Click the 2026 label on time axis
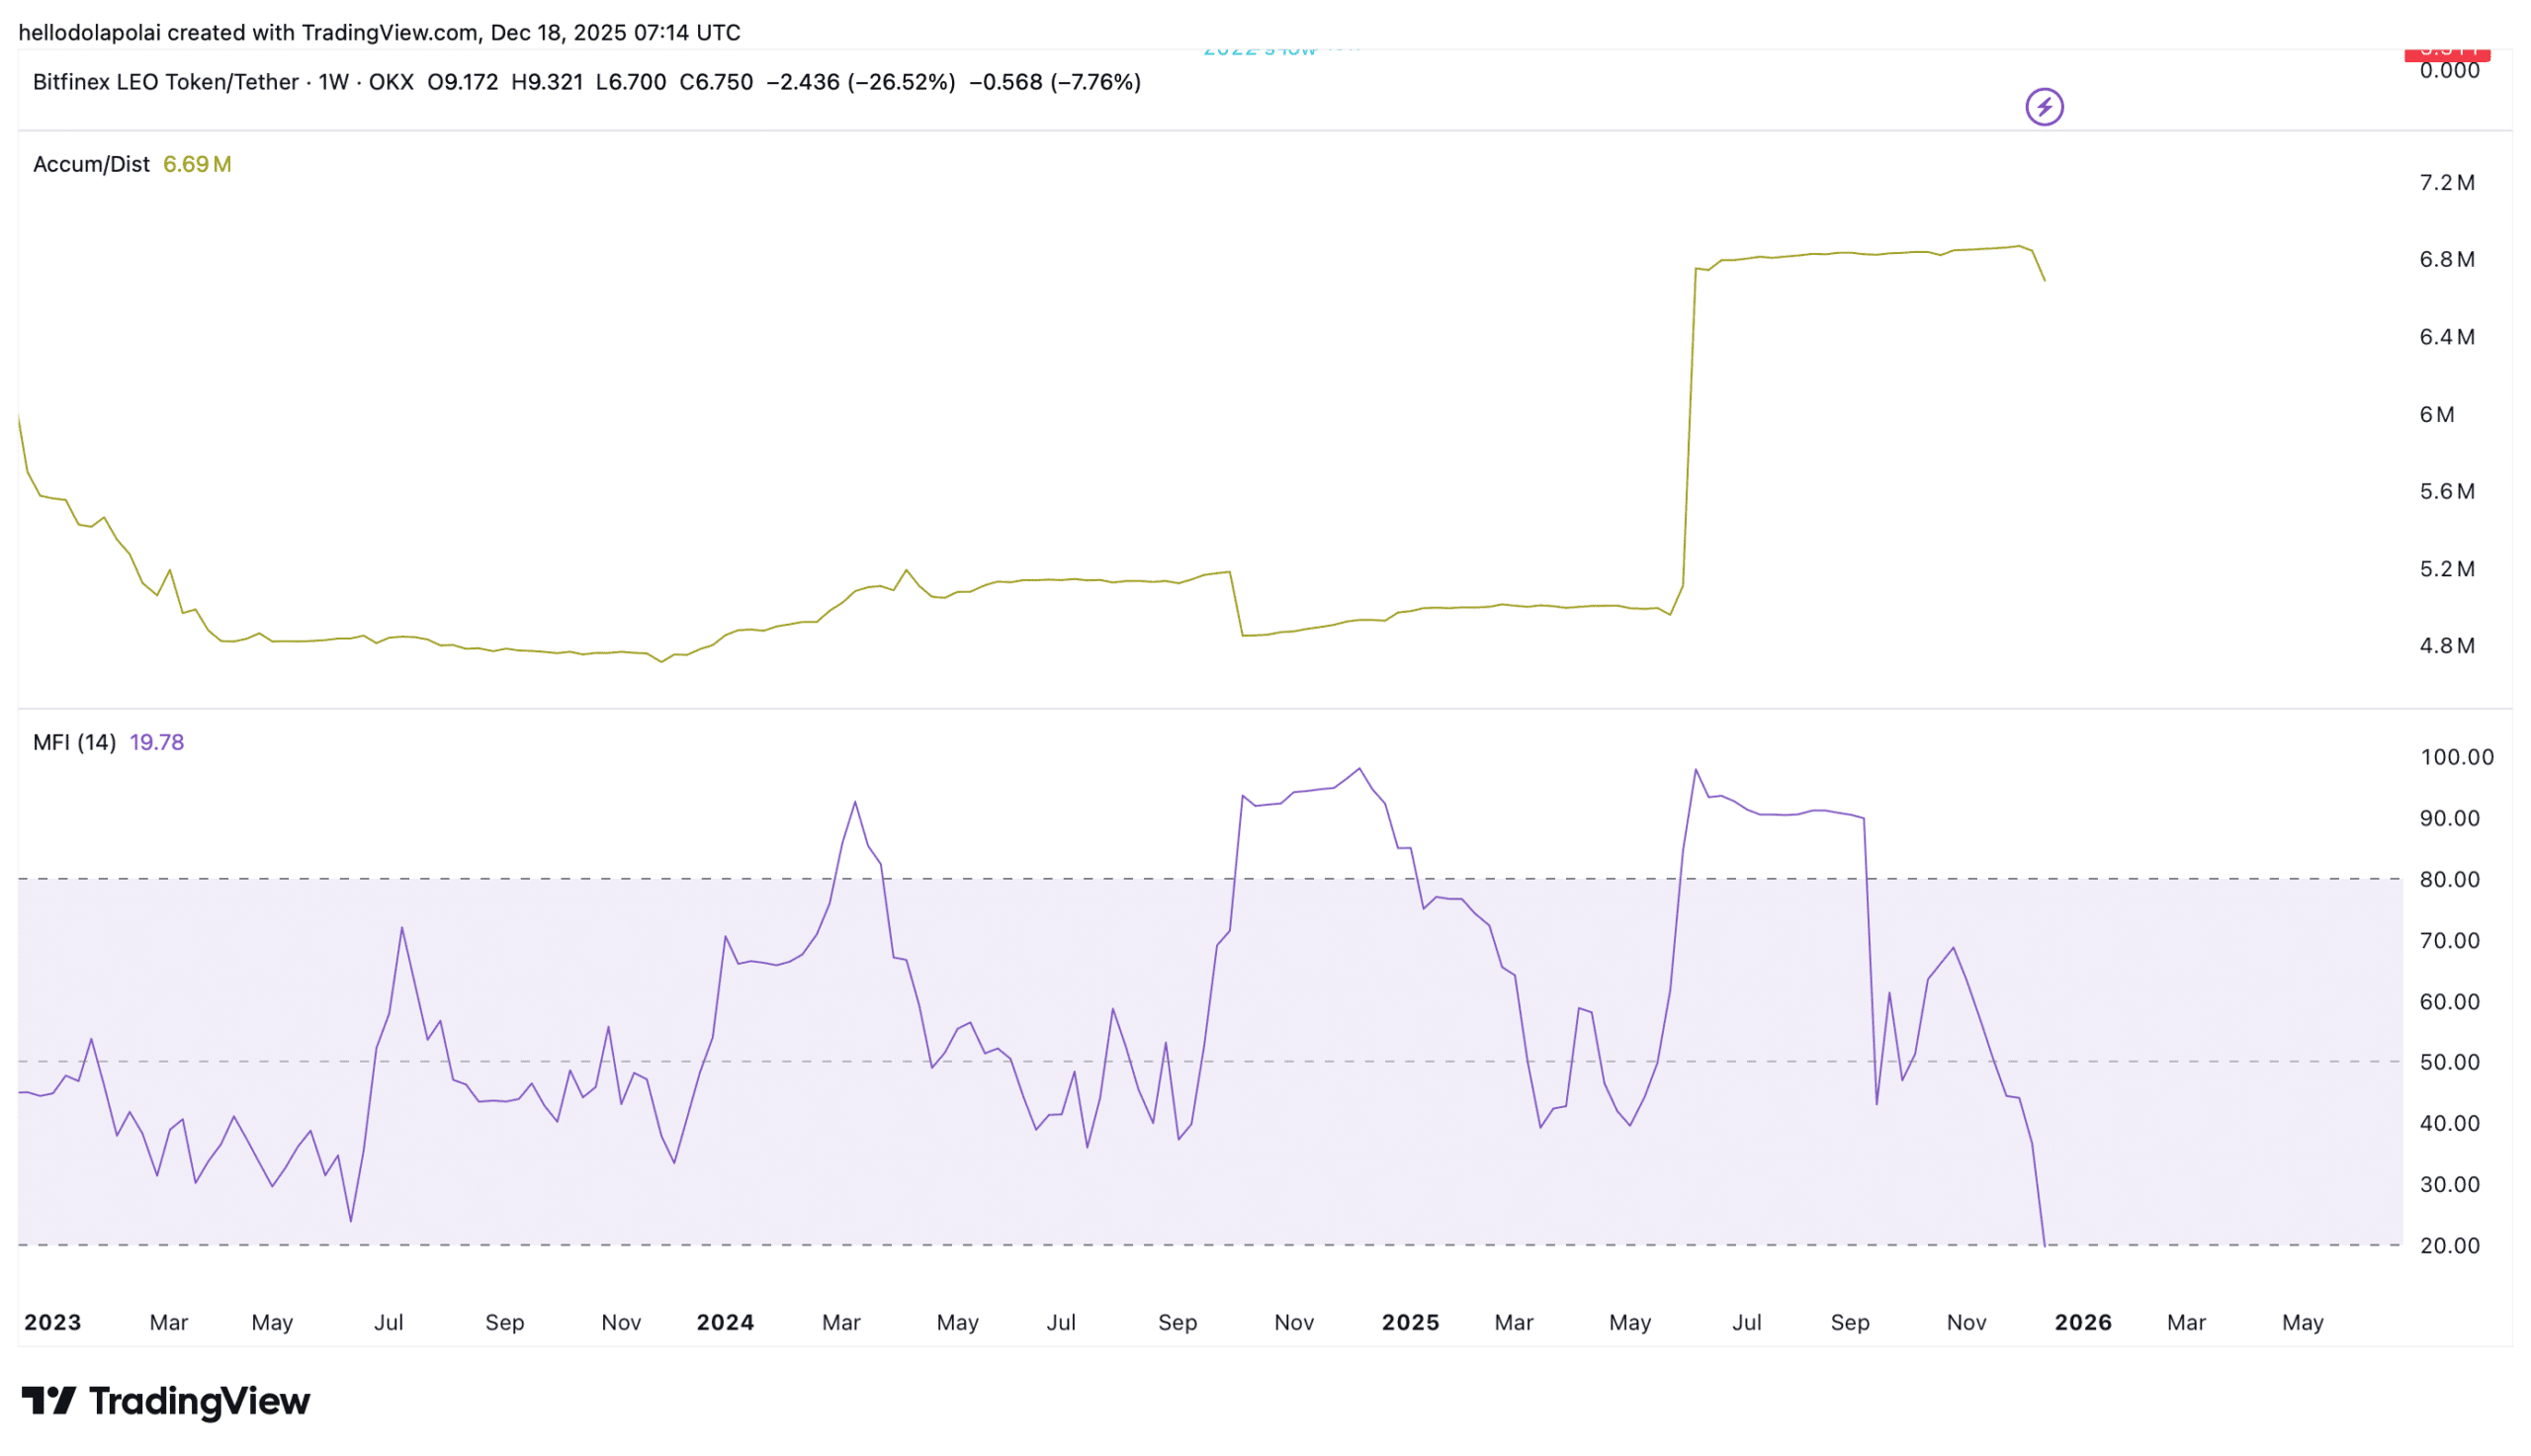The height and width of the screenshot is (1456, 2531). pyautogui.click(x=2082, y=1322)
